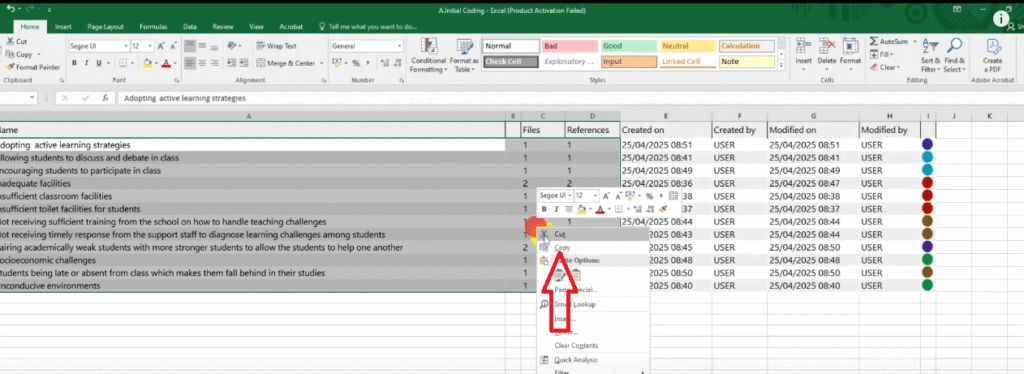This screenshot has height=374, width=1024.
Task: Click the cell "Socioeconomic challenges"
Action: coord(253,260)
